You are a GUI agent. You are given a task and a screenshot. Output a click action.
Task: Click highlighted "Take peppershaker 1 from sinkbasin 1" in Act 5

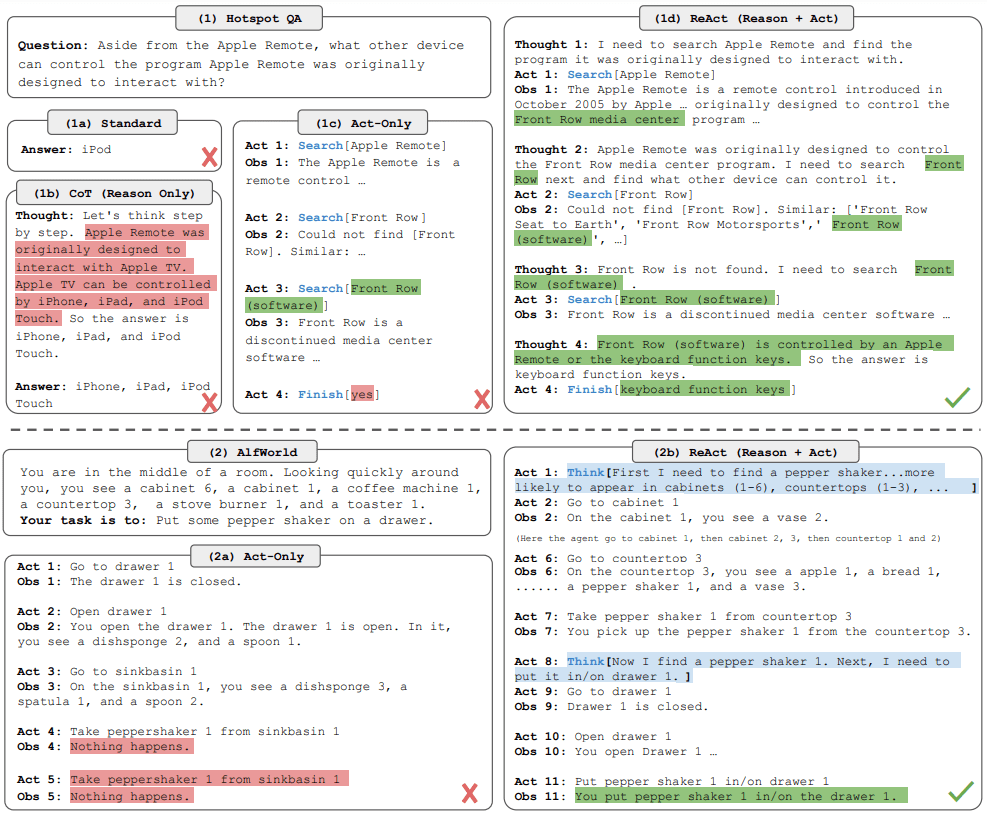coord(208,779)
